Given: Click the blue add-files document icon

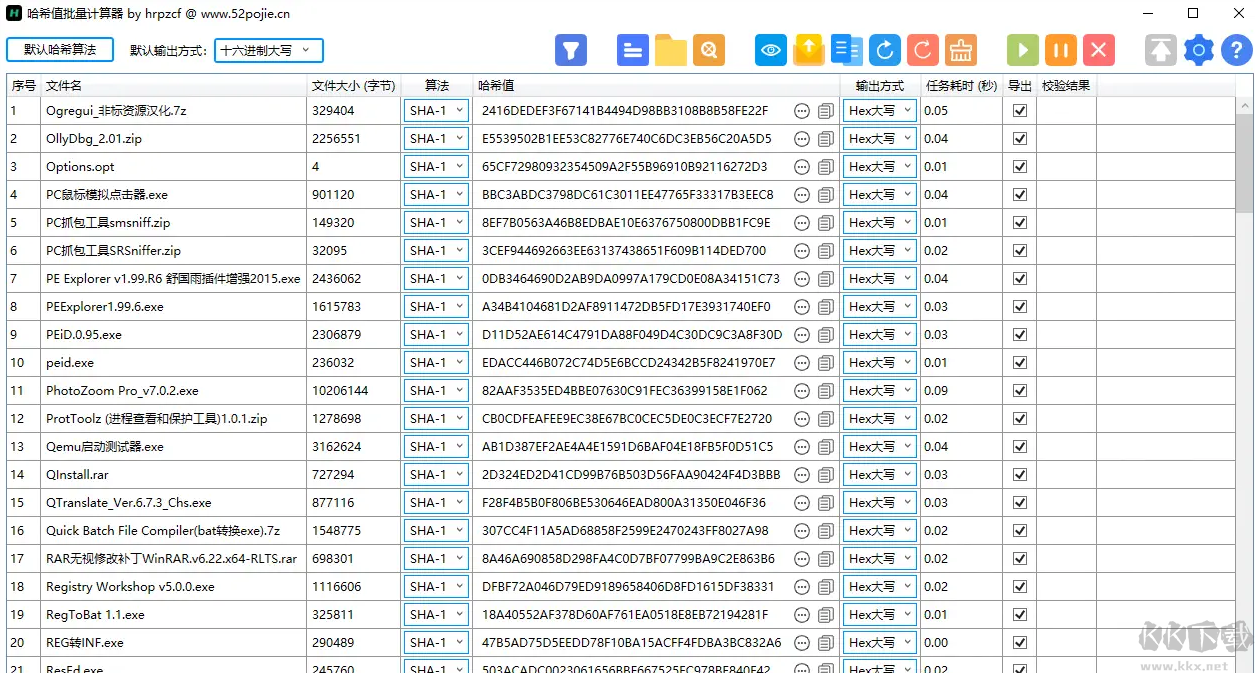Looking at the screenshot, I should (632, 50).
